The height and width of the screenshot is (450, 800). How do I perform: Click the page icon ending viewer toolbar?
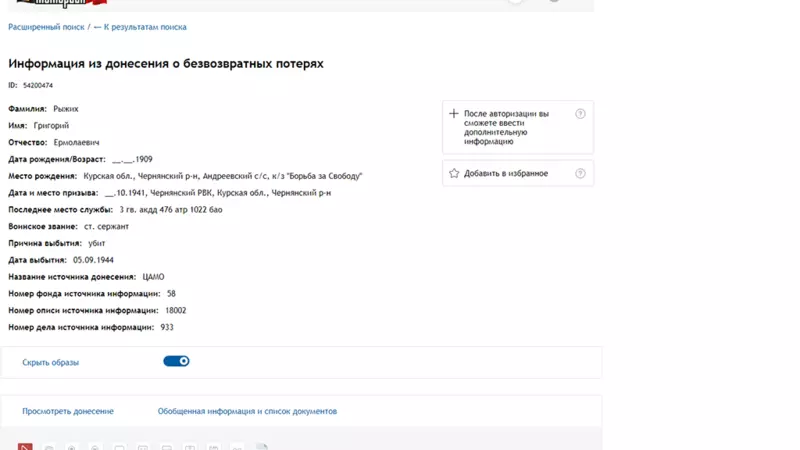tap(262, 447)
